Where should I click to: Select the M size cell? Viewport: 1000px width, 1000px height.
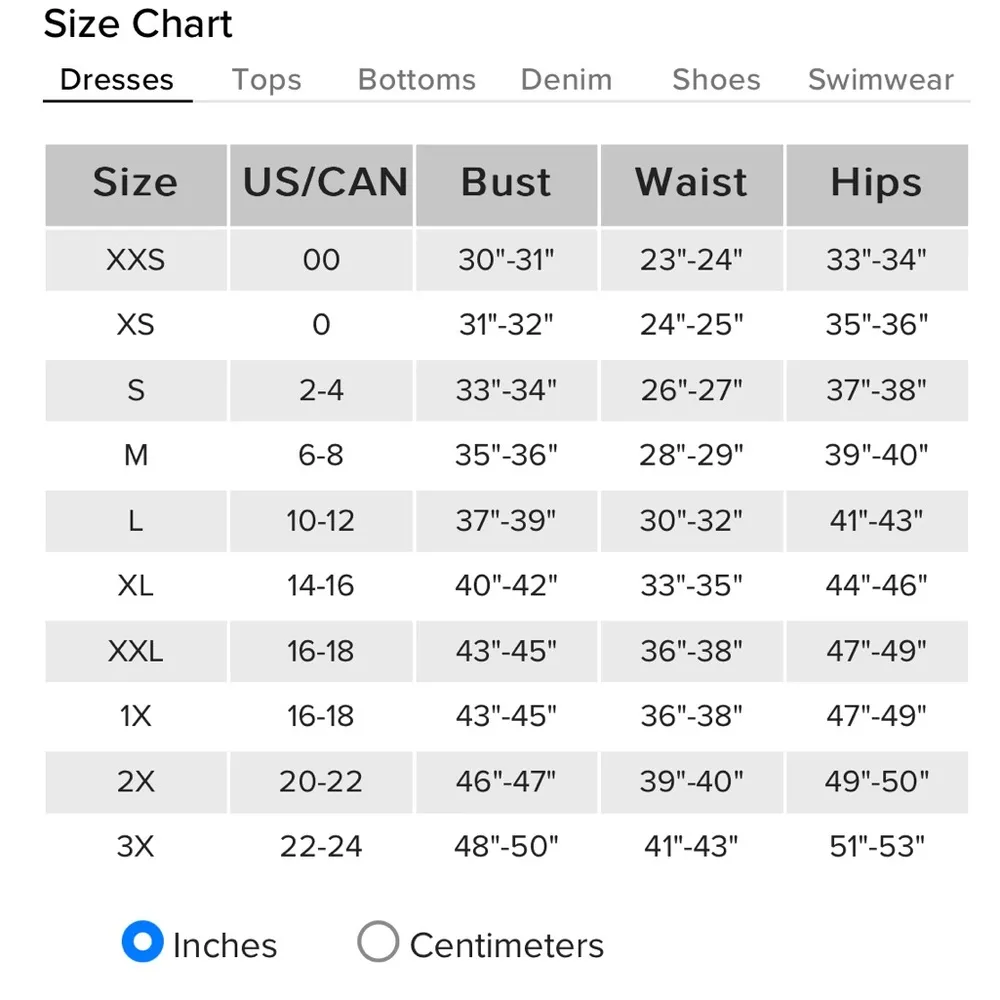[135, 456]
